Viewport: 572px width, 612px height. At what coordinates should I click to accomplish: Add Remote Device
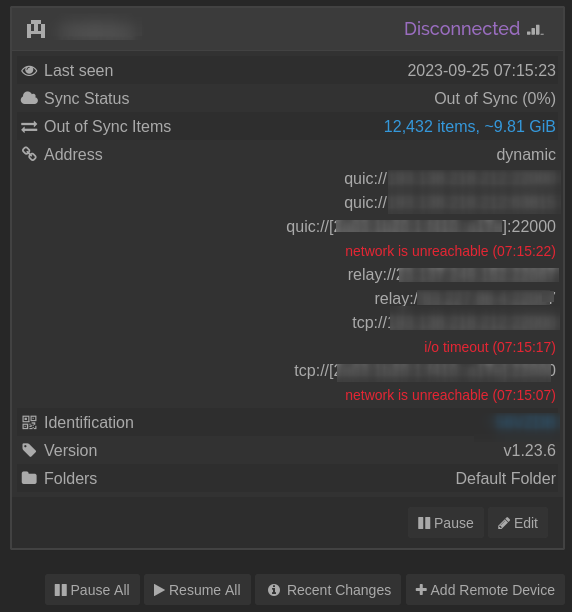click(485, 590)
